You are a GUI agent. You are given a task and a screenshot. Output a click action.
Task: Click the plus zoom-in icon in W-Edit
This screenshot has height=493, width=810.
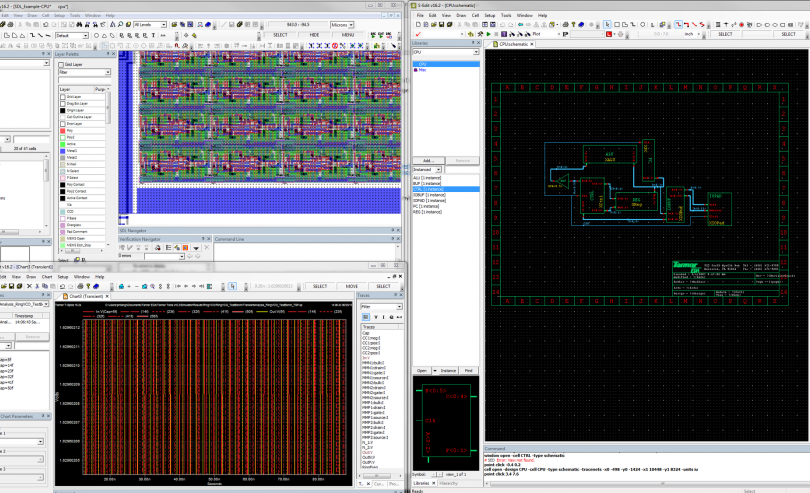[x=129, y=286]
